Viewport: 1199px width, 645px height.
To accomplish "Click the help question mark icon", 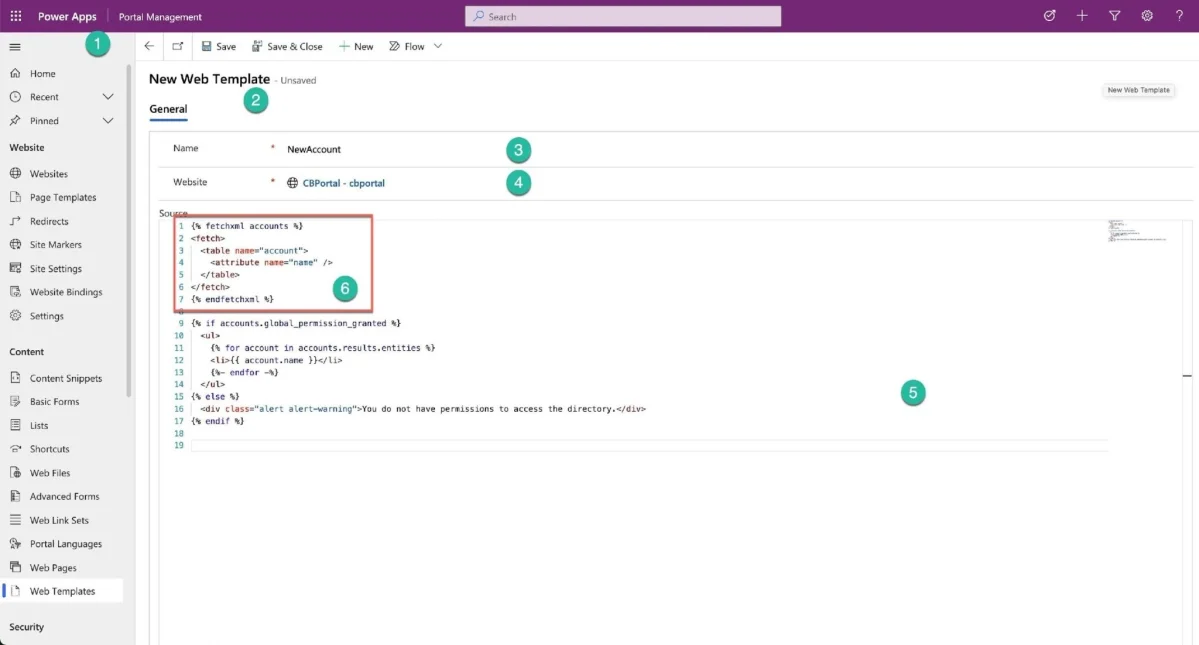I will coord(1179,16).
